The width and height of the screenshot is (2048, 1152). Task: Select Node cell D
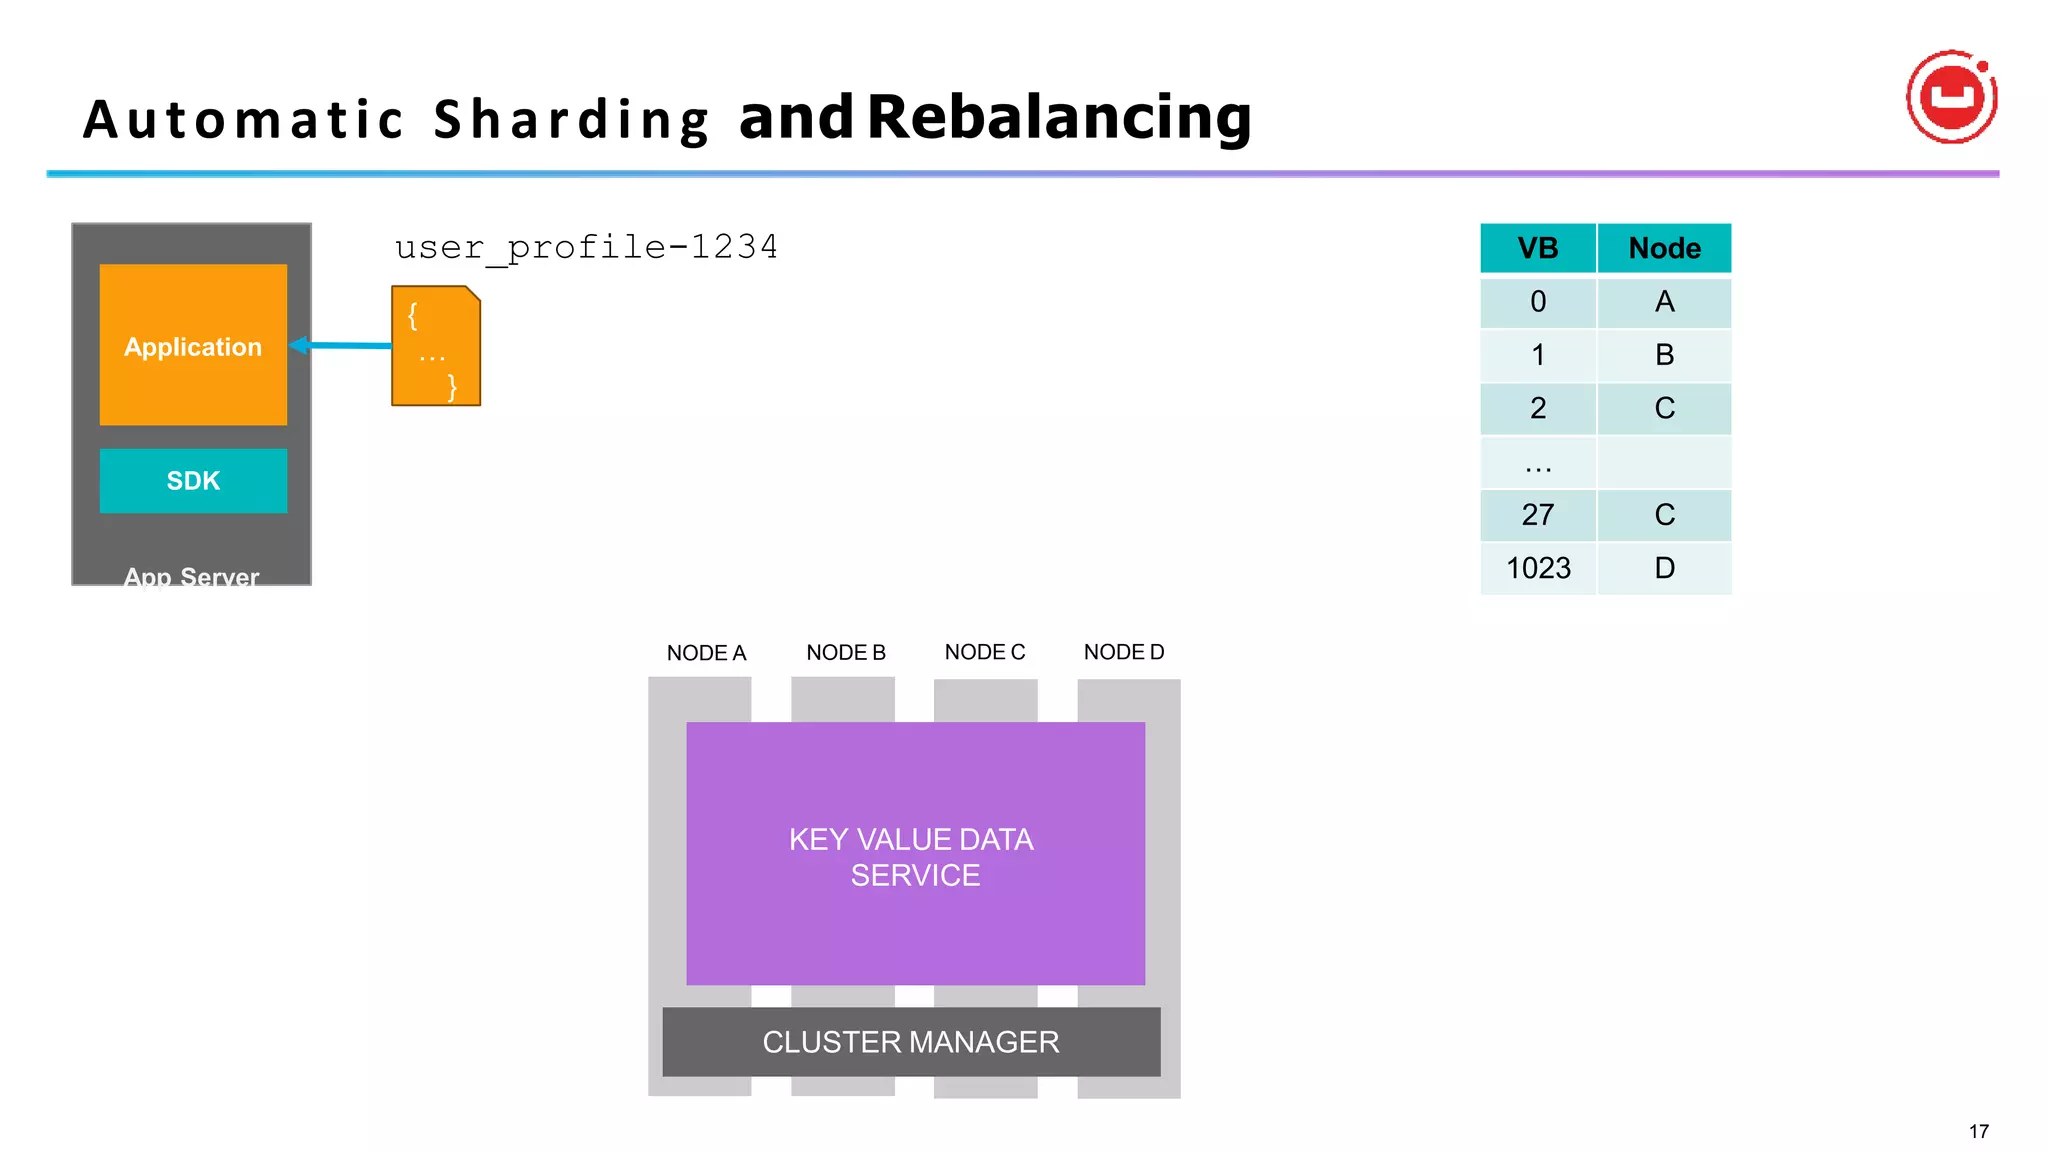[1665, 568]
